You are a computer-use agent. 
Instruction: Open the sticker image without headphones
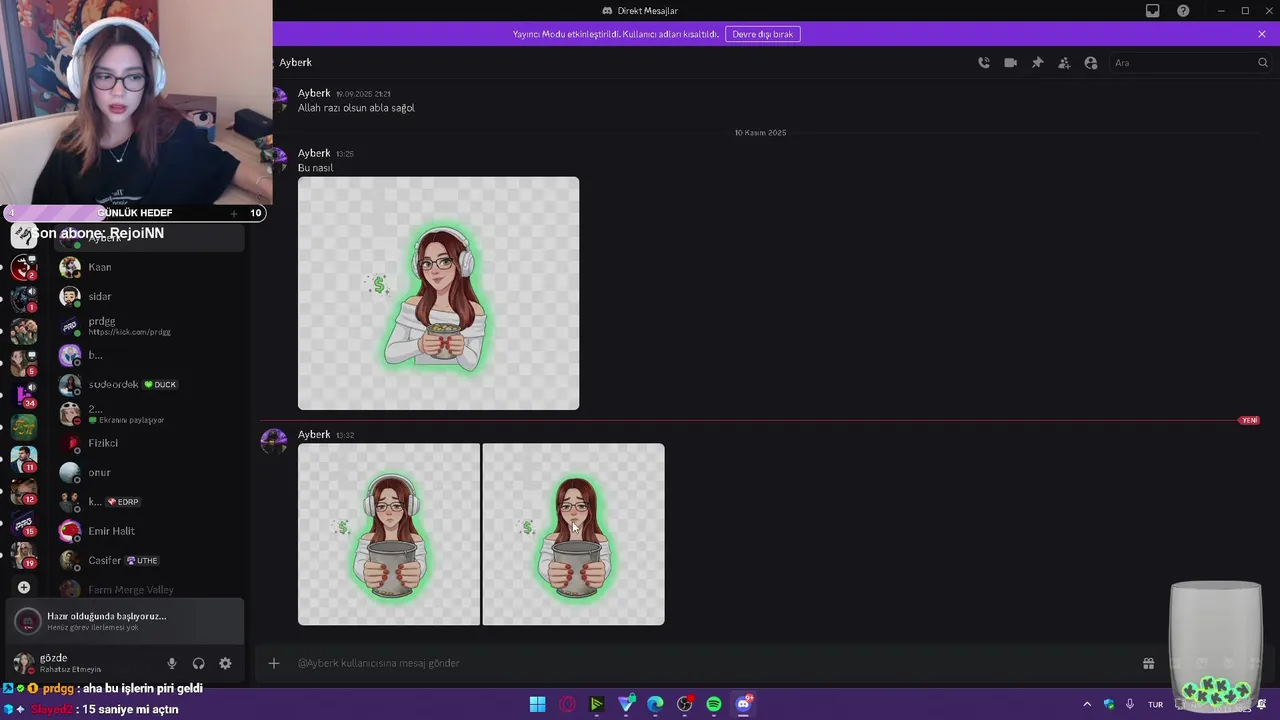pyautogui.click(x=573, y=534)
